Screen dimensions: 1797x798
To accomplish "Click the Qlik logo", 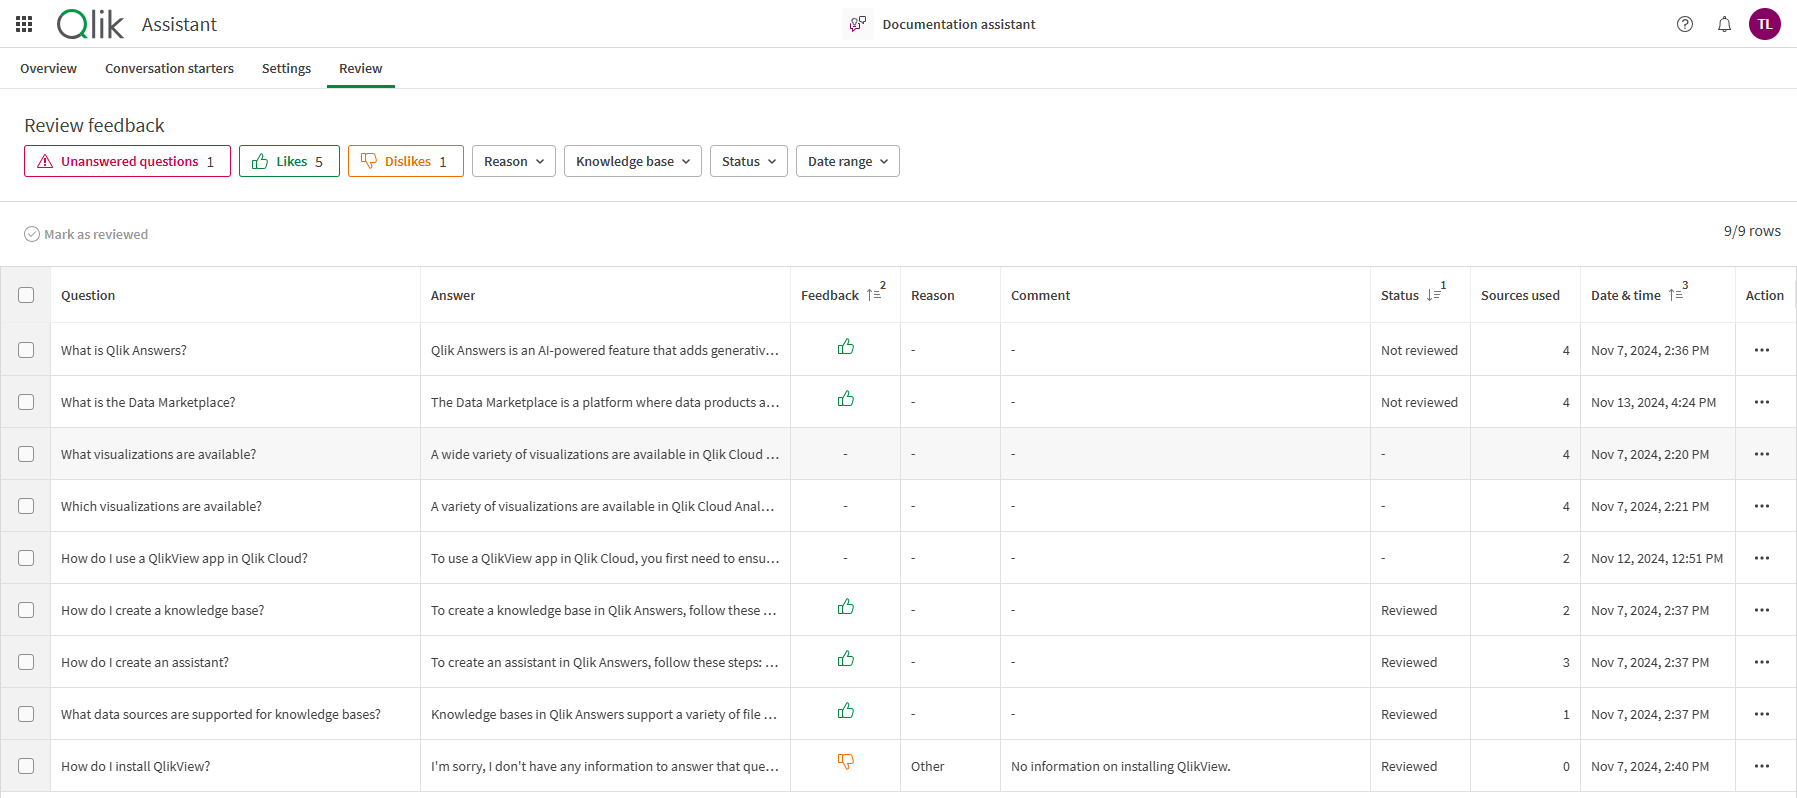I will click(x=90, y=24).
